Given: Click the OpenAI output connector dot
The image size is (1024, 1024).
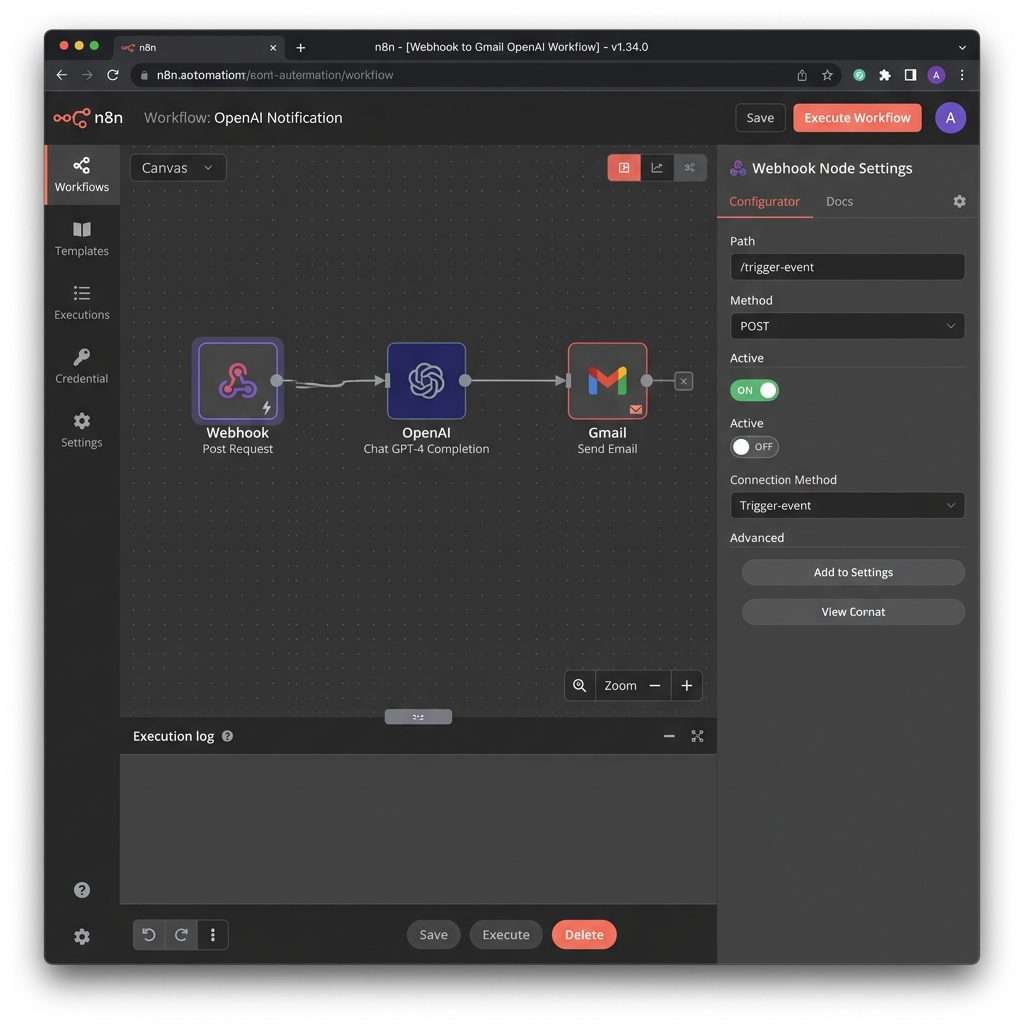Looking at the screenshot, I should [x=465, y=381].
